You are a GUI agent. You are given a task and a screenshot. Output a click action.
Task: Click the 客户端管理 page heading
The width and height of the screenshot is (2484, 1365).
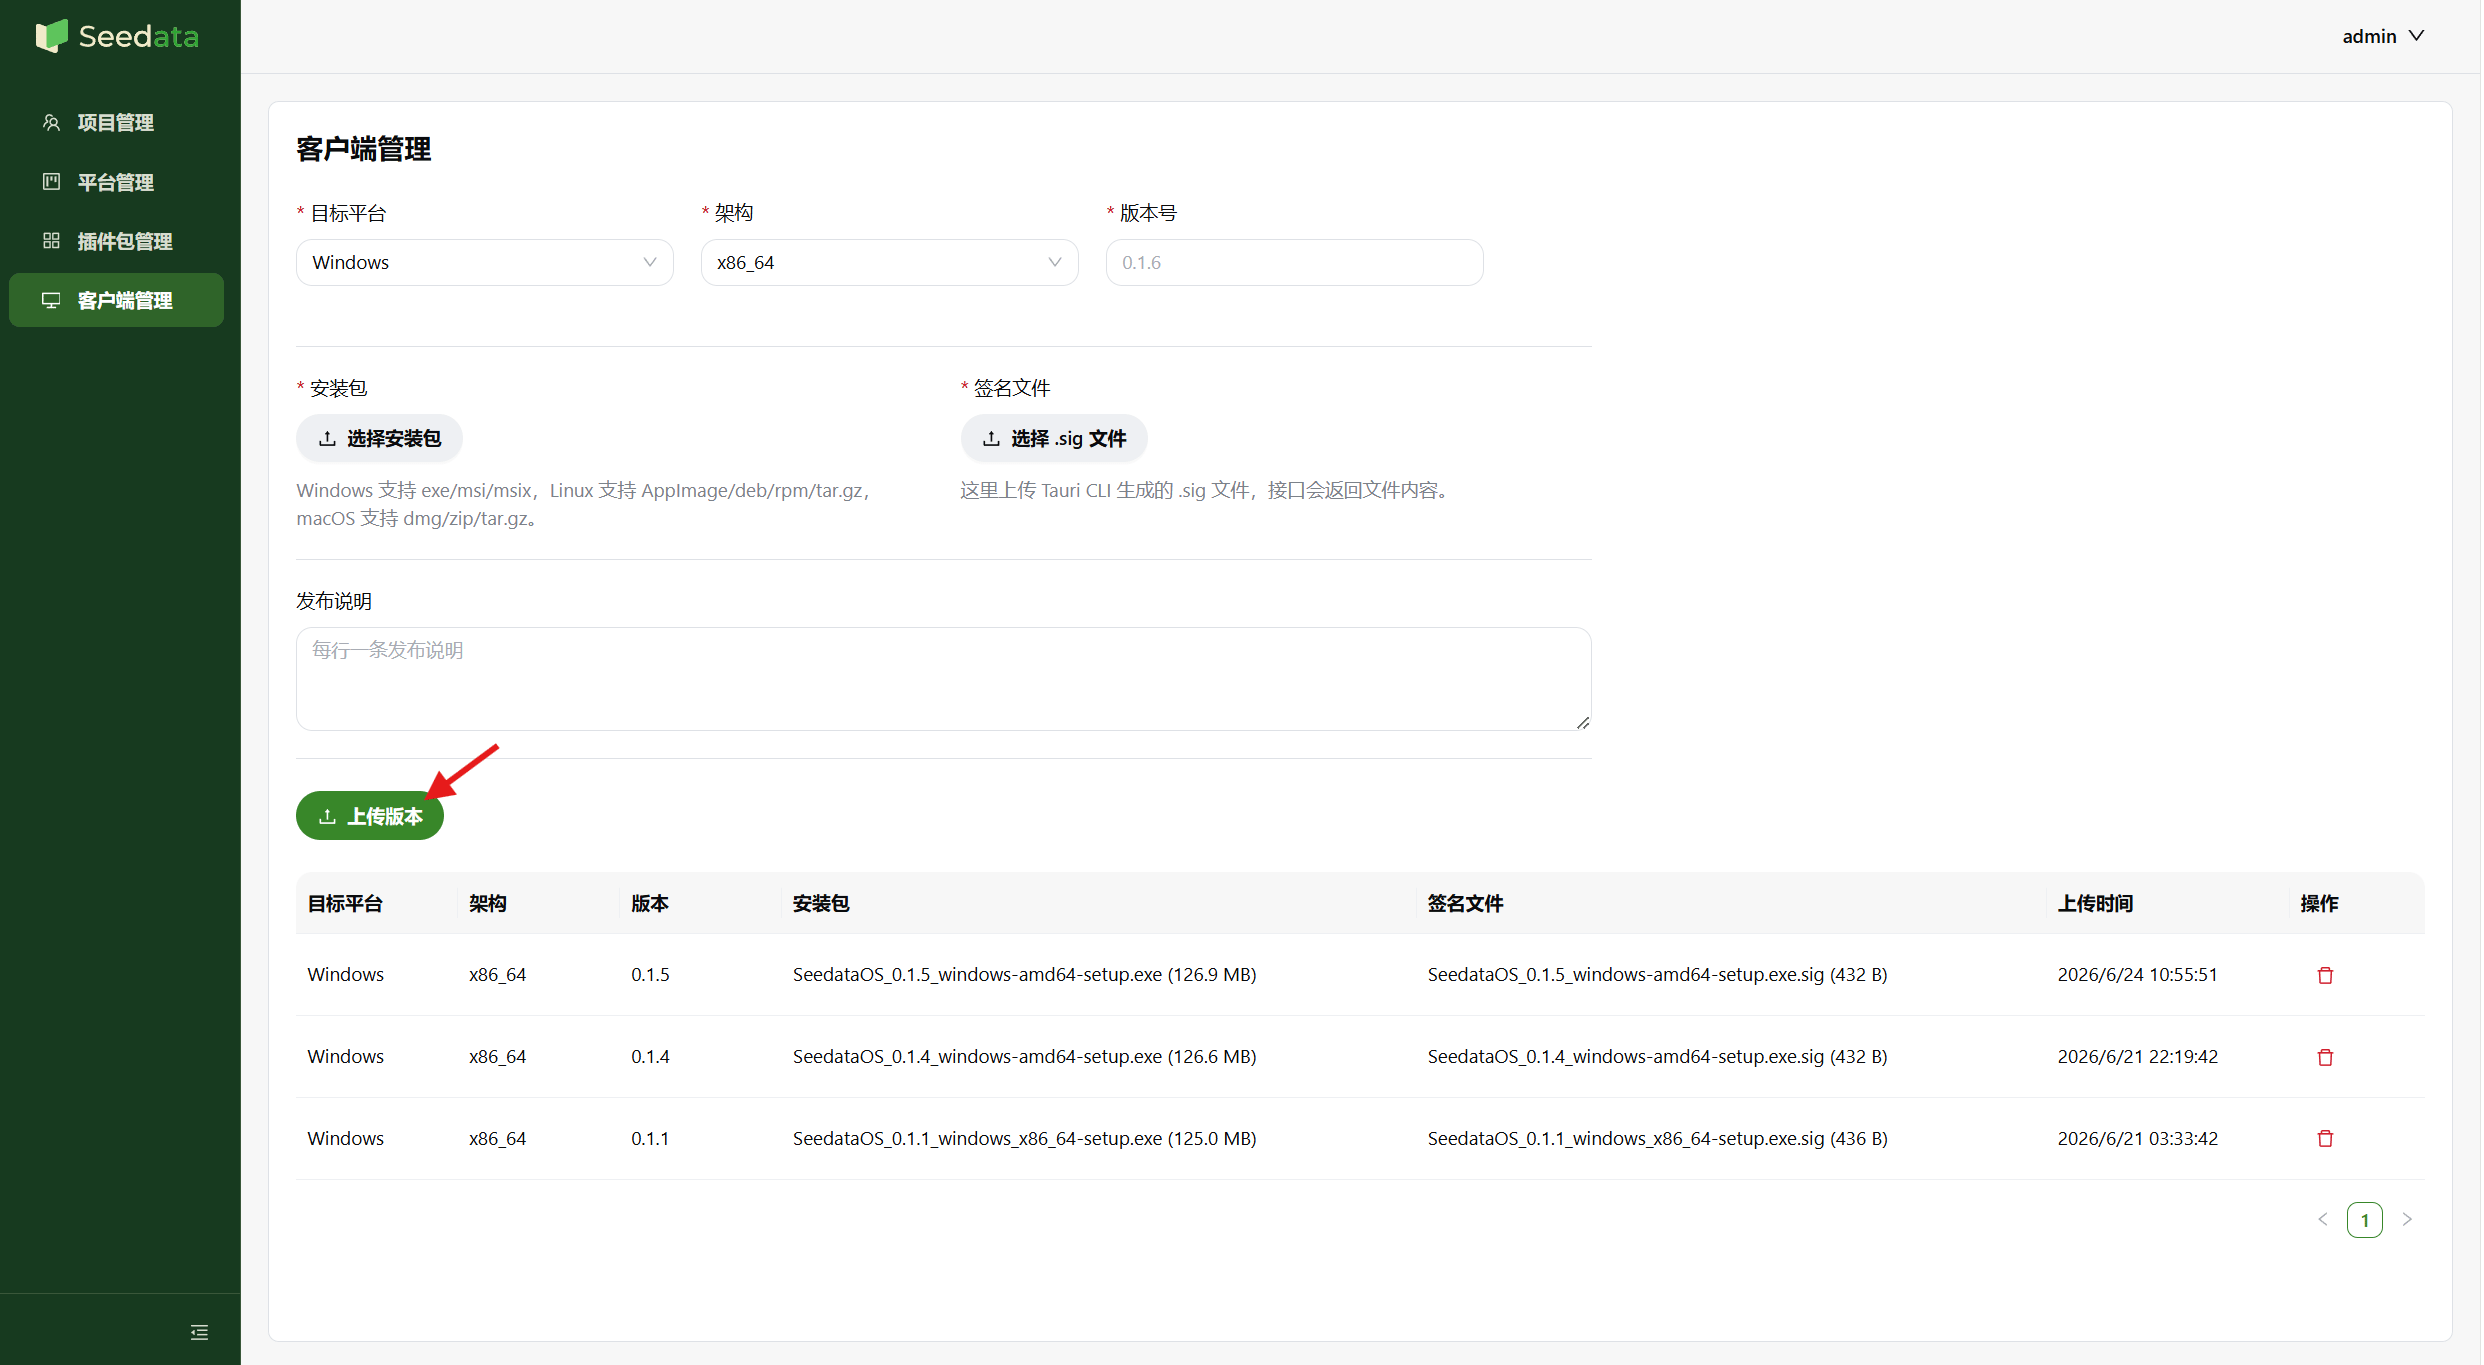[x=364, y=149]
